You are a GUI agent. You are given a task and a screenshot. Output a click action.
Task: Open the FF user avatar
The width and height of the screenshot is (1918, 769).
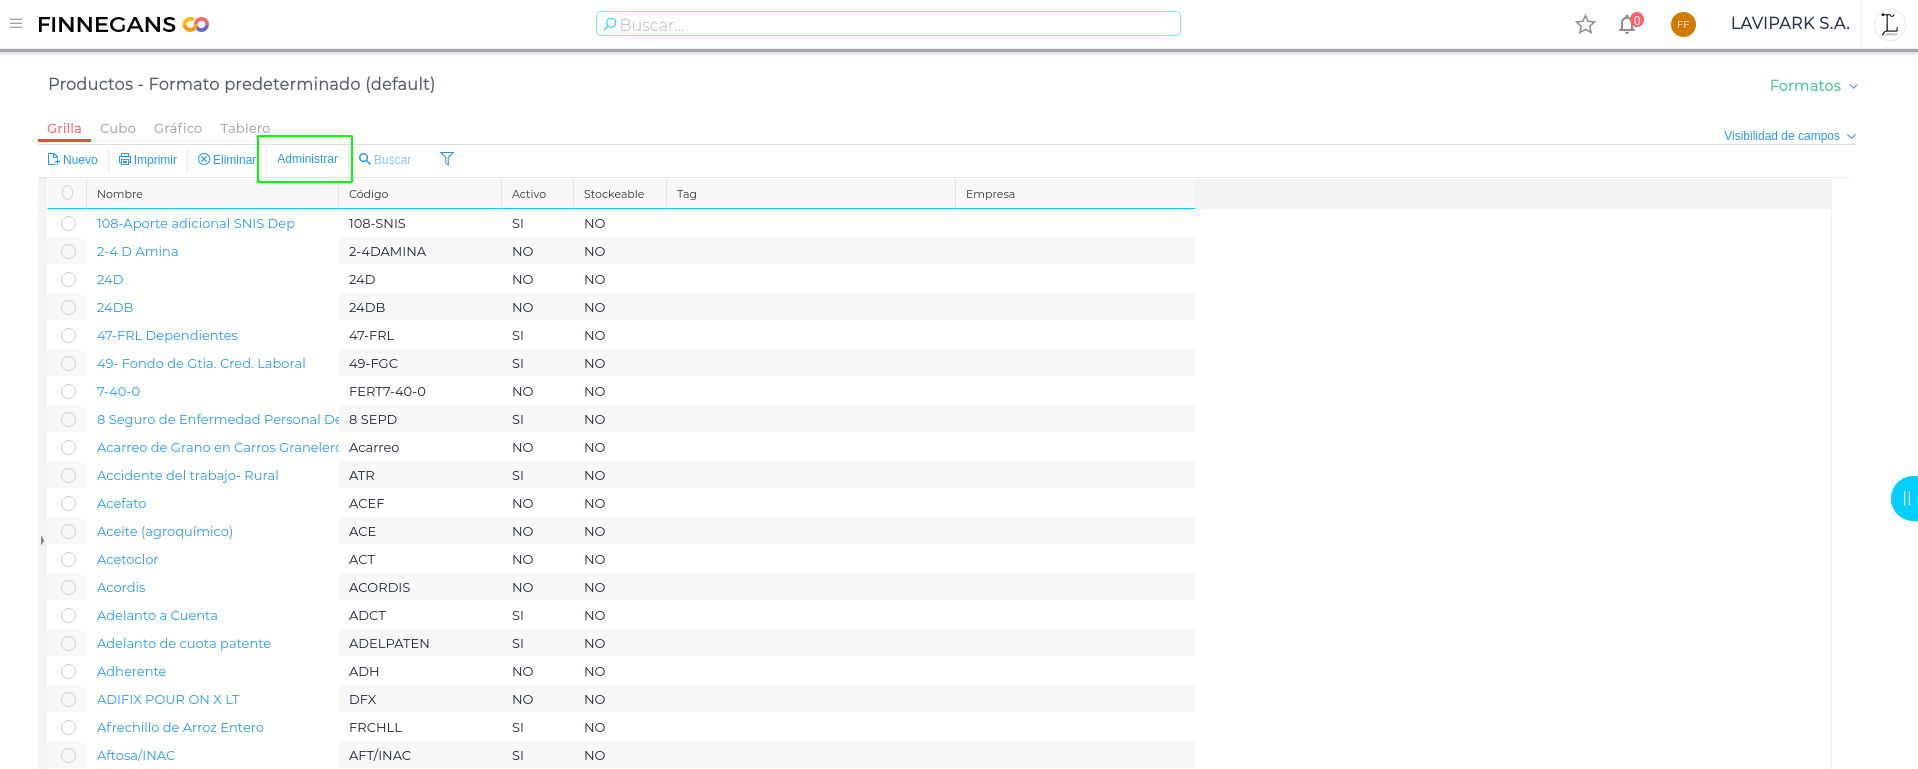(x=1683, y=24)
